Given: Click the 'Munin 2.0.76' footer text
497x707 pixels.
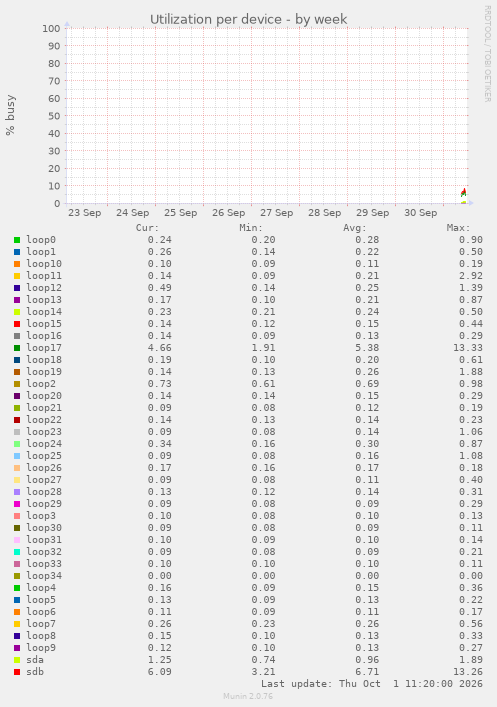Looking at the screenshot, I should point(248,696).
